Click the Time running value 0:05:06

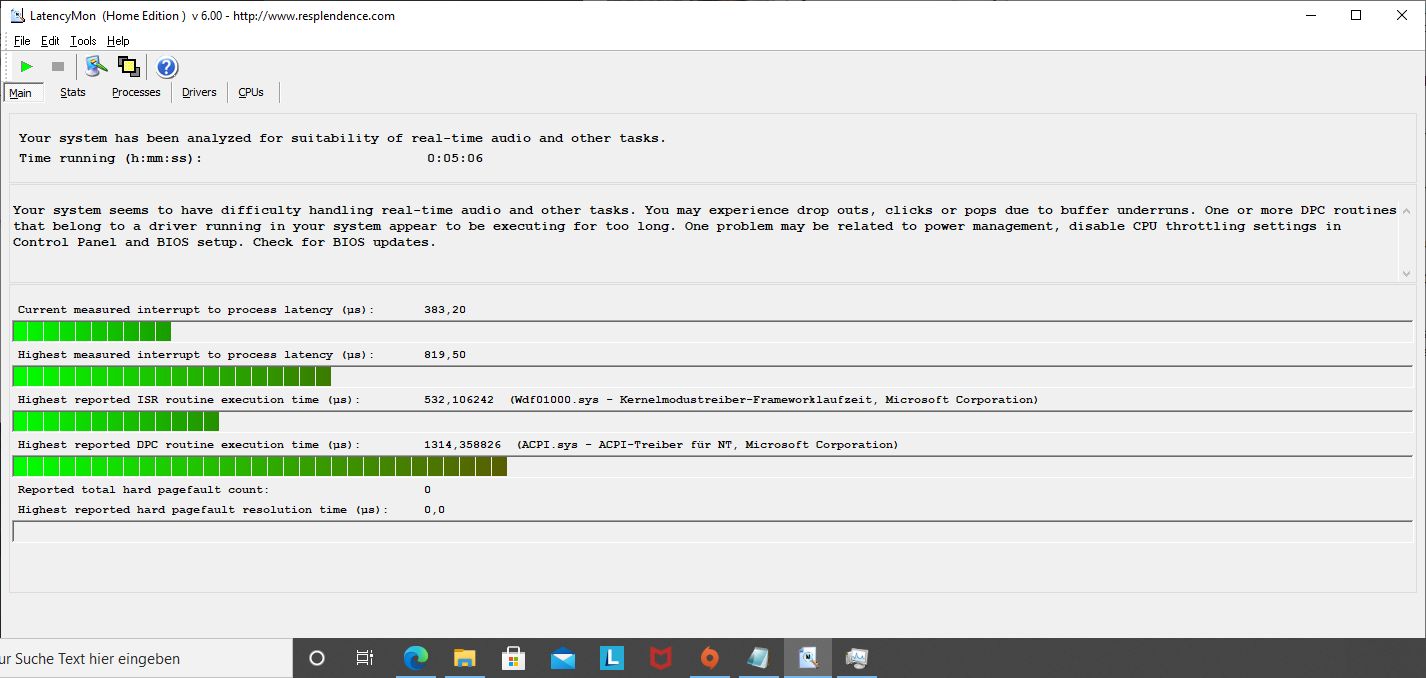click(x=455, y=158)
